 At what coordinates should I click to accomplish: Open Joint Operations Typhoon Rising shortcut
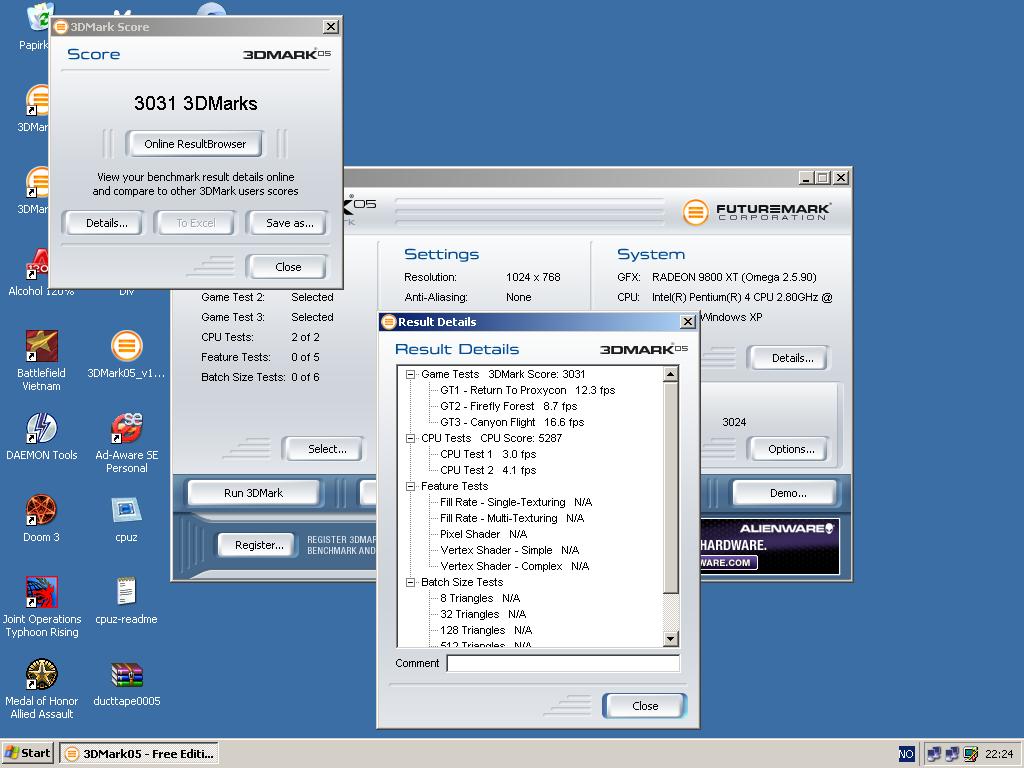[x=41, y=607]
